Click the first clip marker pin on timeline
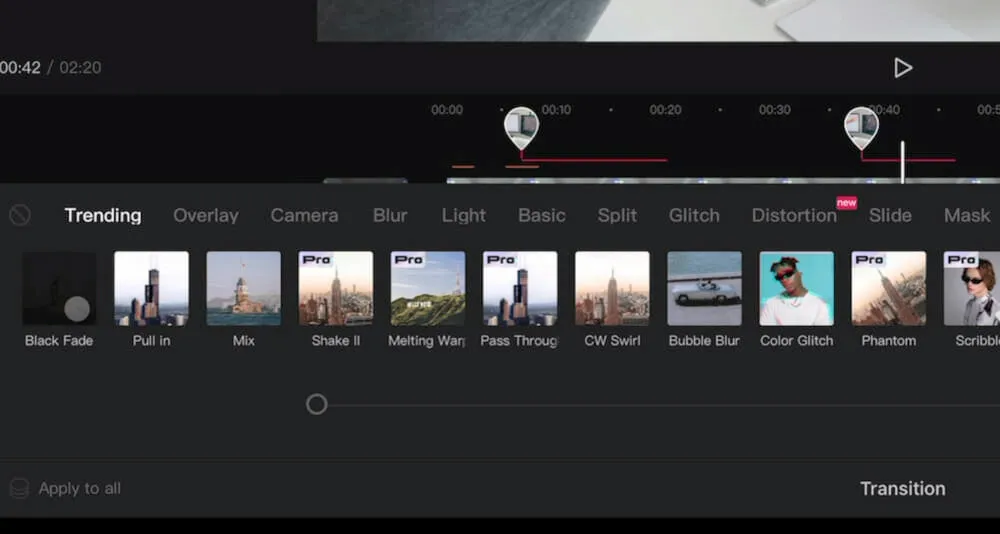The width and height of the screenshot is (1000, 534). coord(520,127)
